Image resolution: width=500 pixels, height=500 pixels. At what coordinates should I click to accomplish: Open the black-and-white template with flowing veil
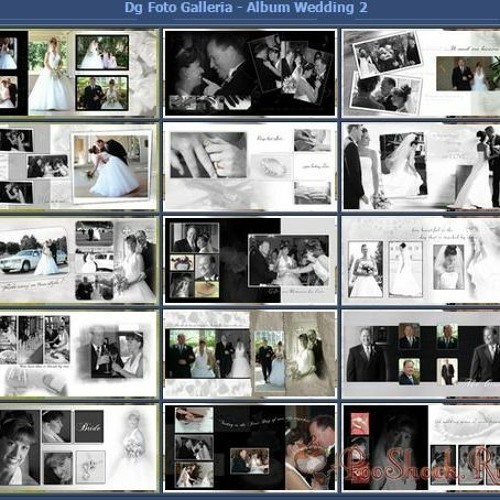point(421,167)
